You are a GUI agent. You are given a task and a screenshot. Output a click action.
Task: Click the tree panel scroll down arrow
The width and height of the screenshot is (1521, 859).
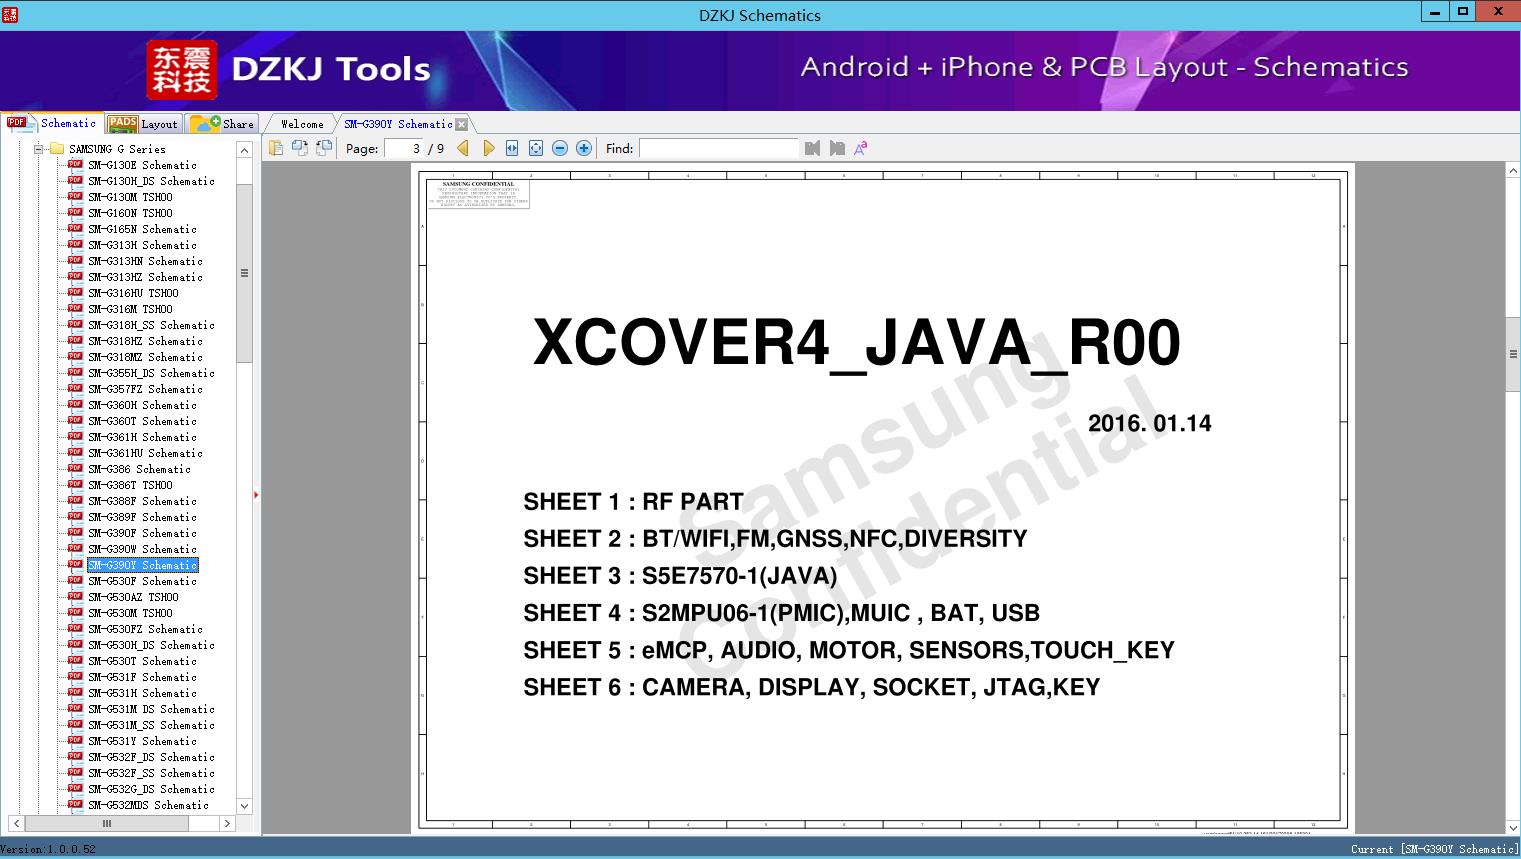(x=244, y=806)
